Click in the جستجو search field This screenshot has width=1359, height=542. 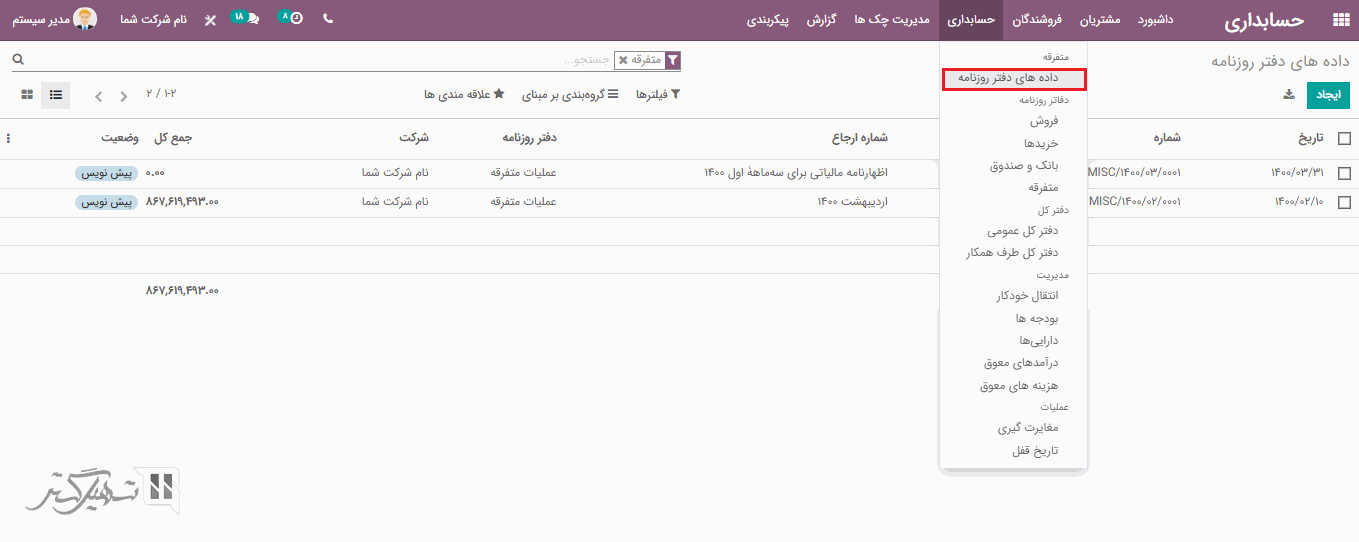400,60
